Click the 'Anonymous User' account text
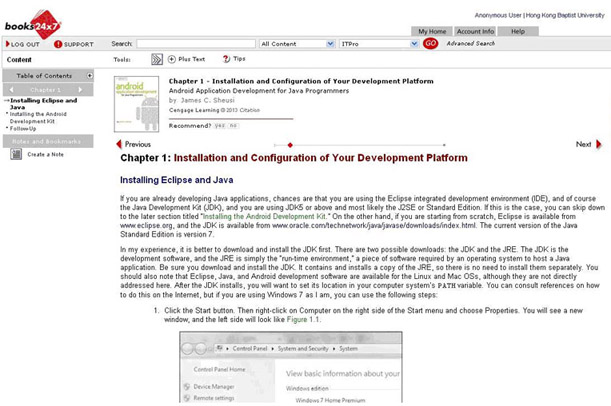Viewport: 611px width, 406px height. pyautogui.click(x=498, y=15)
